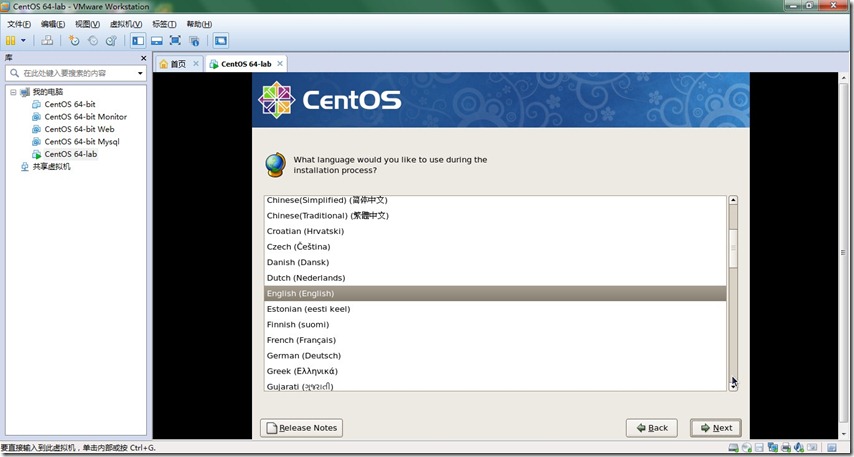The width and height of the screenshot is (854, 457).
Task: Collapse the 我的电脑 tree node
Action: (x=13, y=92)
